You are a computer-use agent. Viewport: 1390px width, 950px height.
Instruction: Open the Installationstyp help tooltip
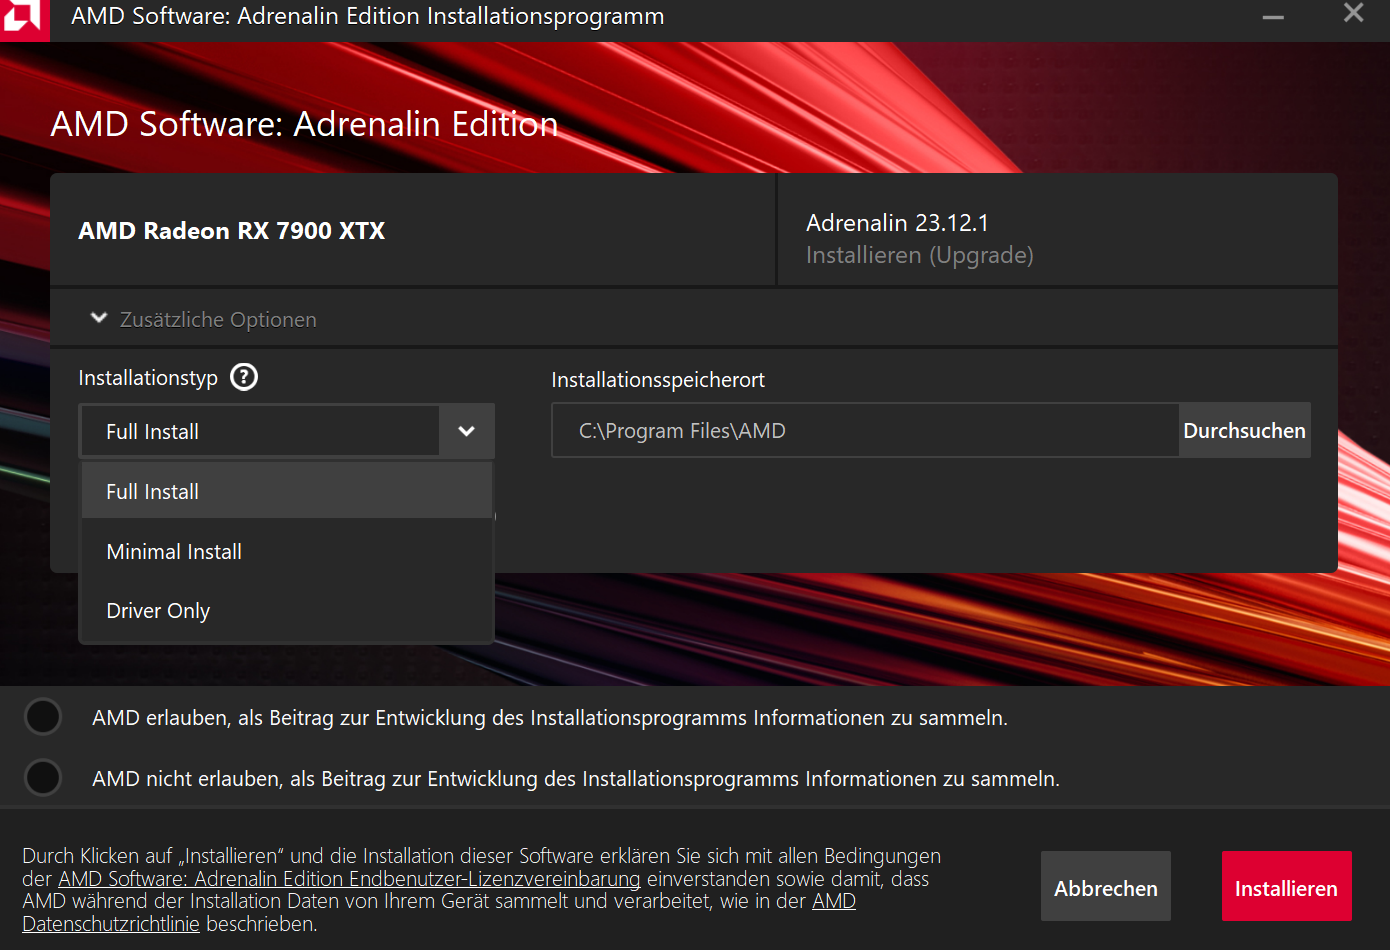tap(243, 377)
